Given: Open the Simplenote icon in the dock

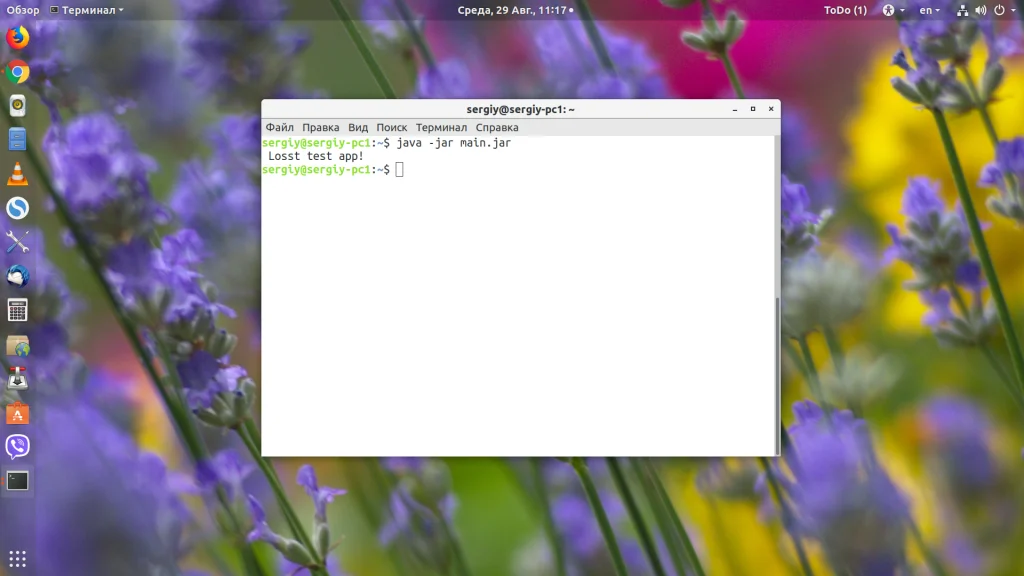Looking at the screenshot, I should (18, 208).
